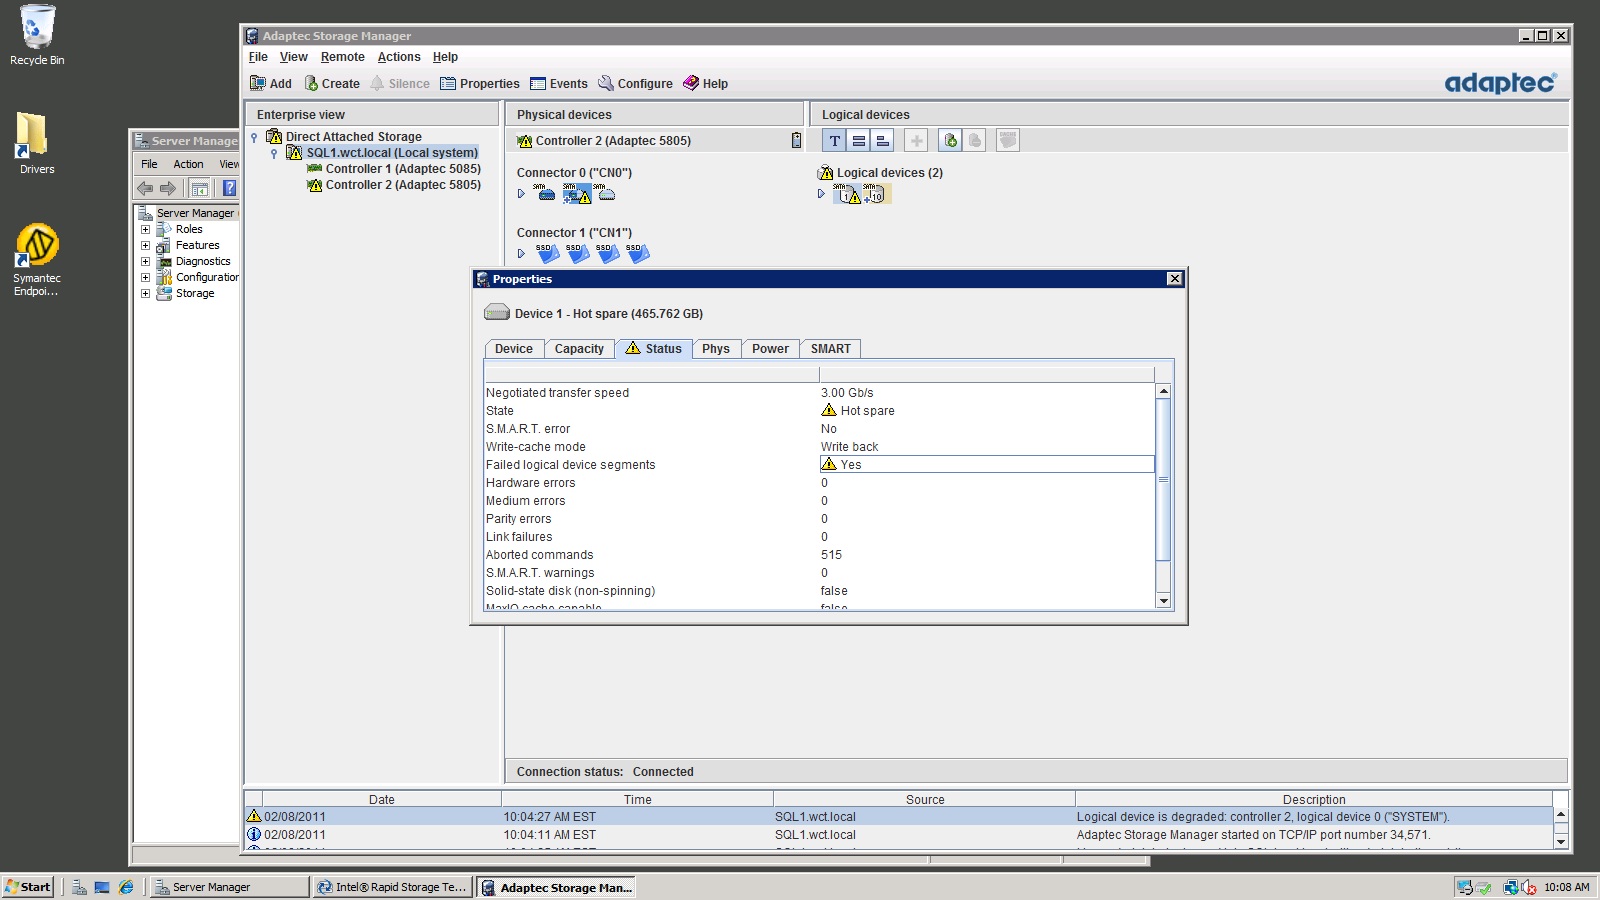Switch to Intel Rapid Storage taskbar button
This screenshot has height=900, width=1600.
[x=392, y=887]
